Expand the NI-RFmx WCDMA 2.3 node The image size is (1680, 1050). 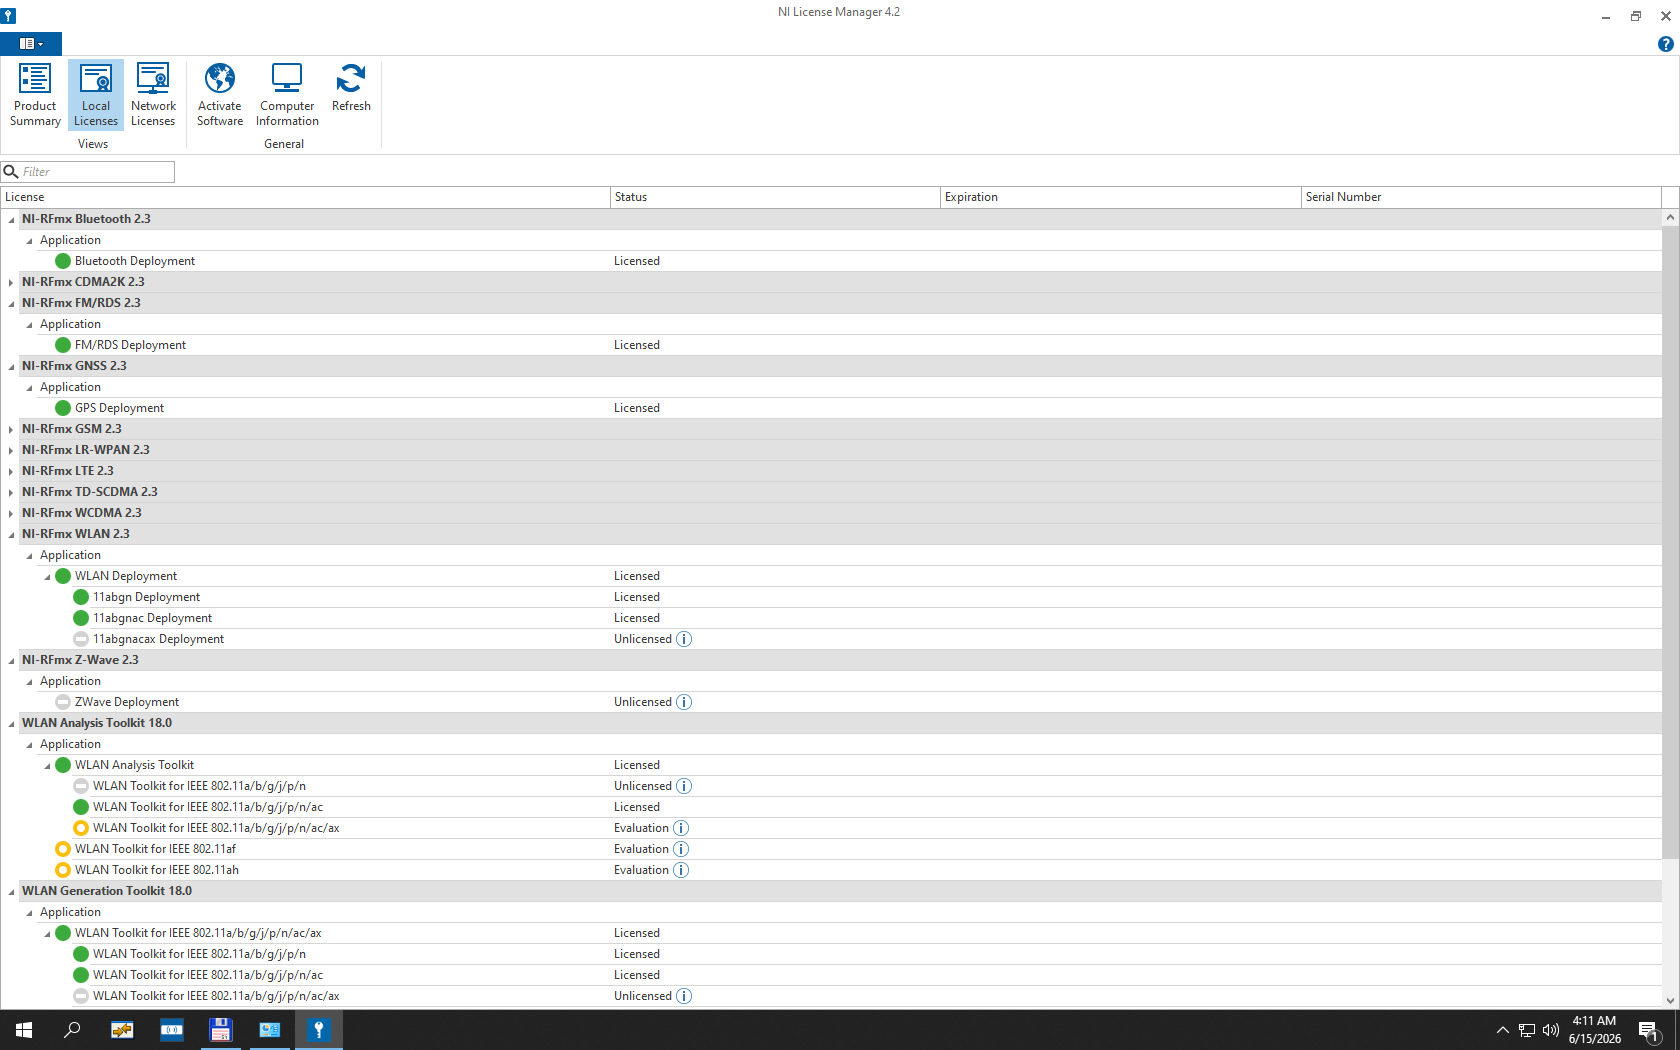[11, 514]
